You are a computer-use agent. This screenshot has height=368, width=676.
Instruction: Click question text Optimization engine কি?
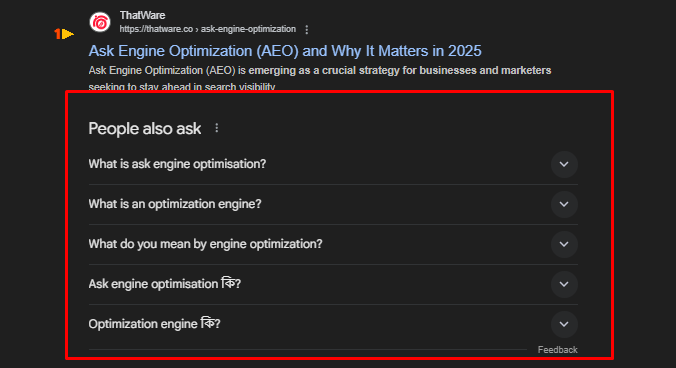154,324
